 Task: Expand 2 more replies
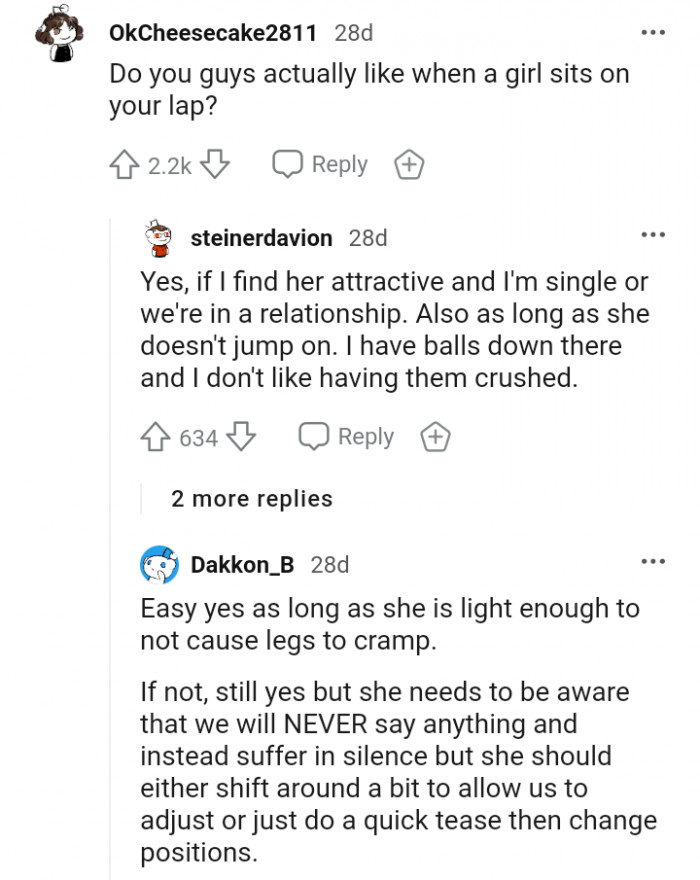pos(252,498)
